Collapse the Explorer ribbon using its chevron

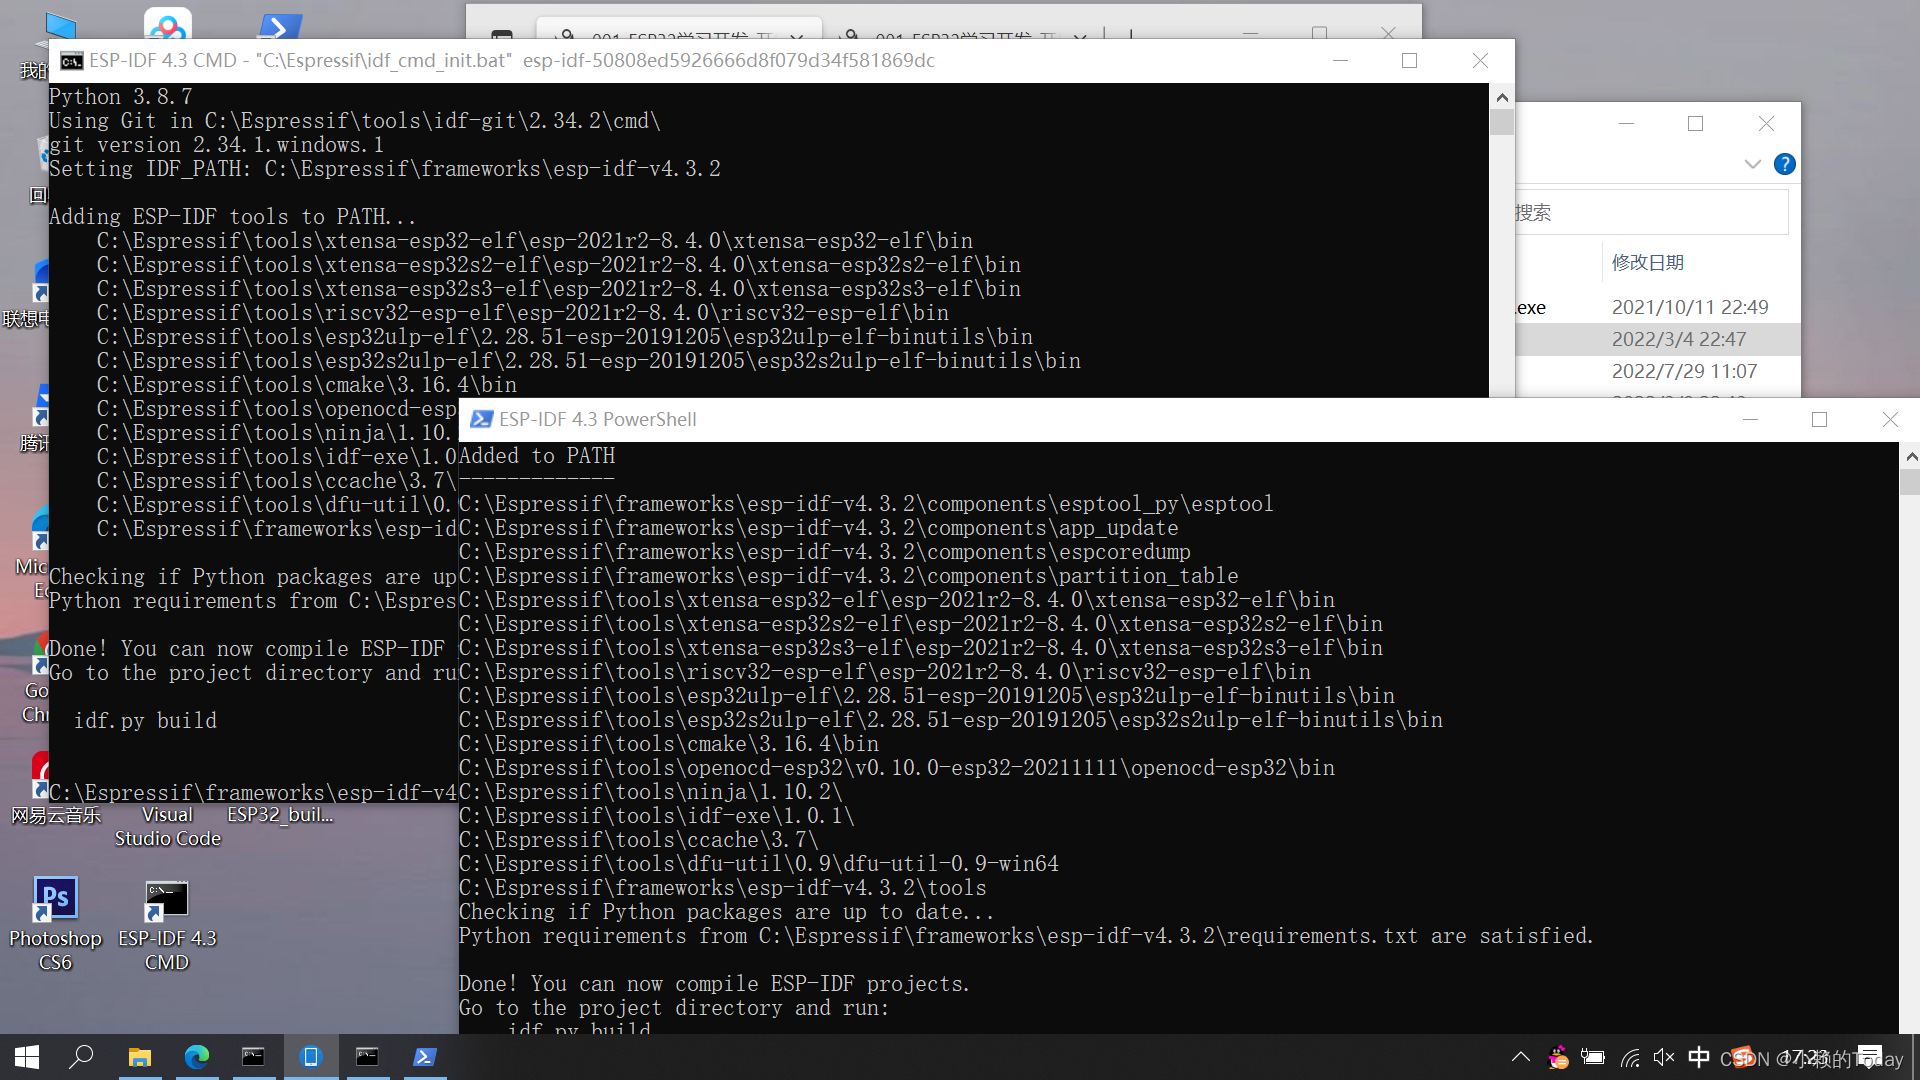pos(1752,164)
